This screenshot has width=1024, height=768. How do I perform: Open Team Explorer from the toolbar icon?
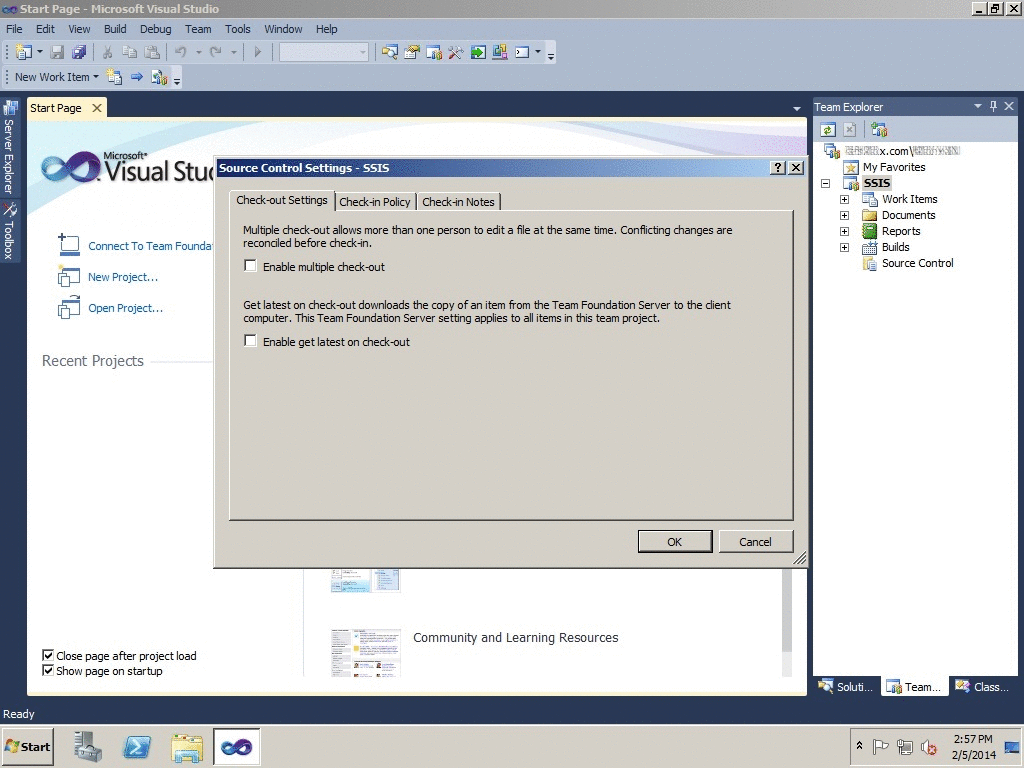(x=434, y=52)
